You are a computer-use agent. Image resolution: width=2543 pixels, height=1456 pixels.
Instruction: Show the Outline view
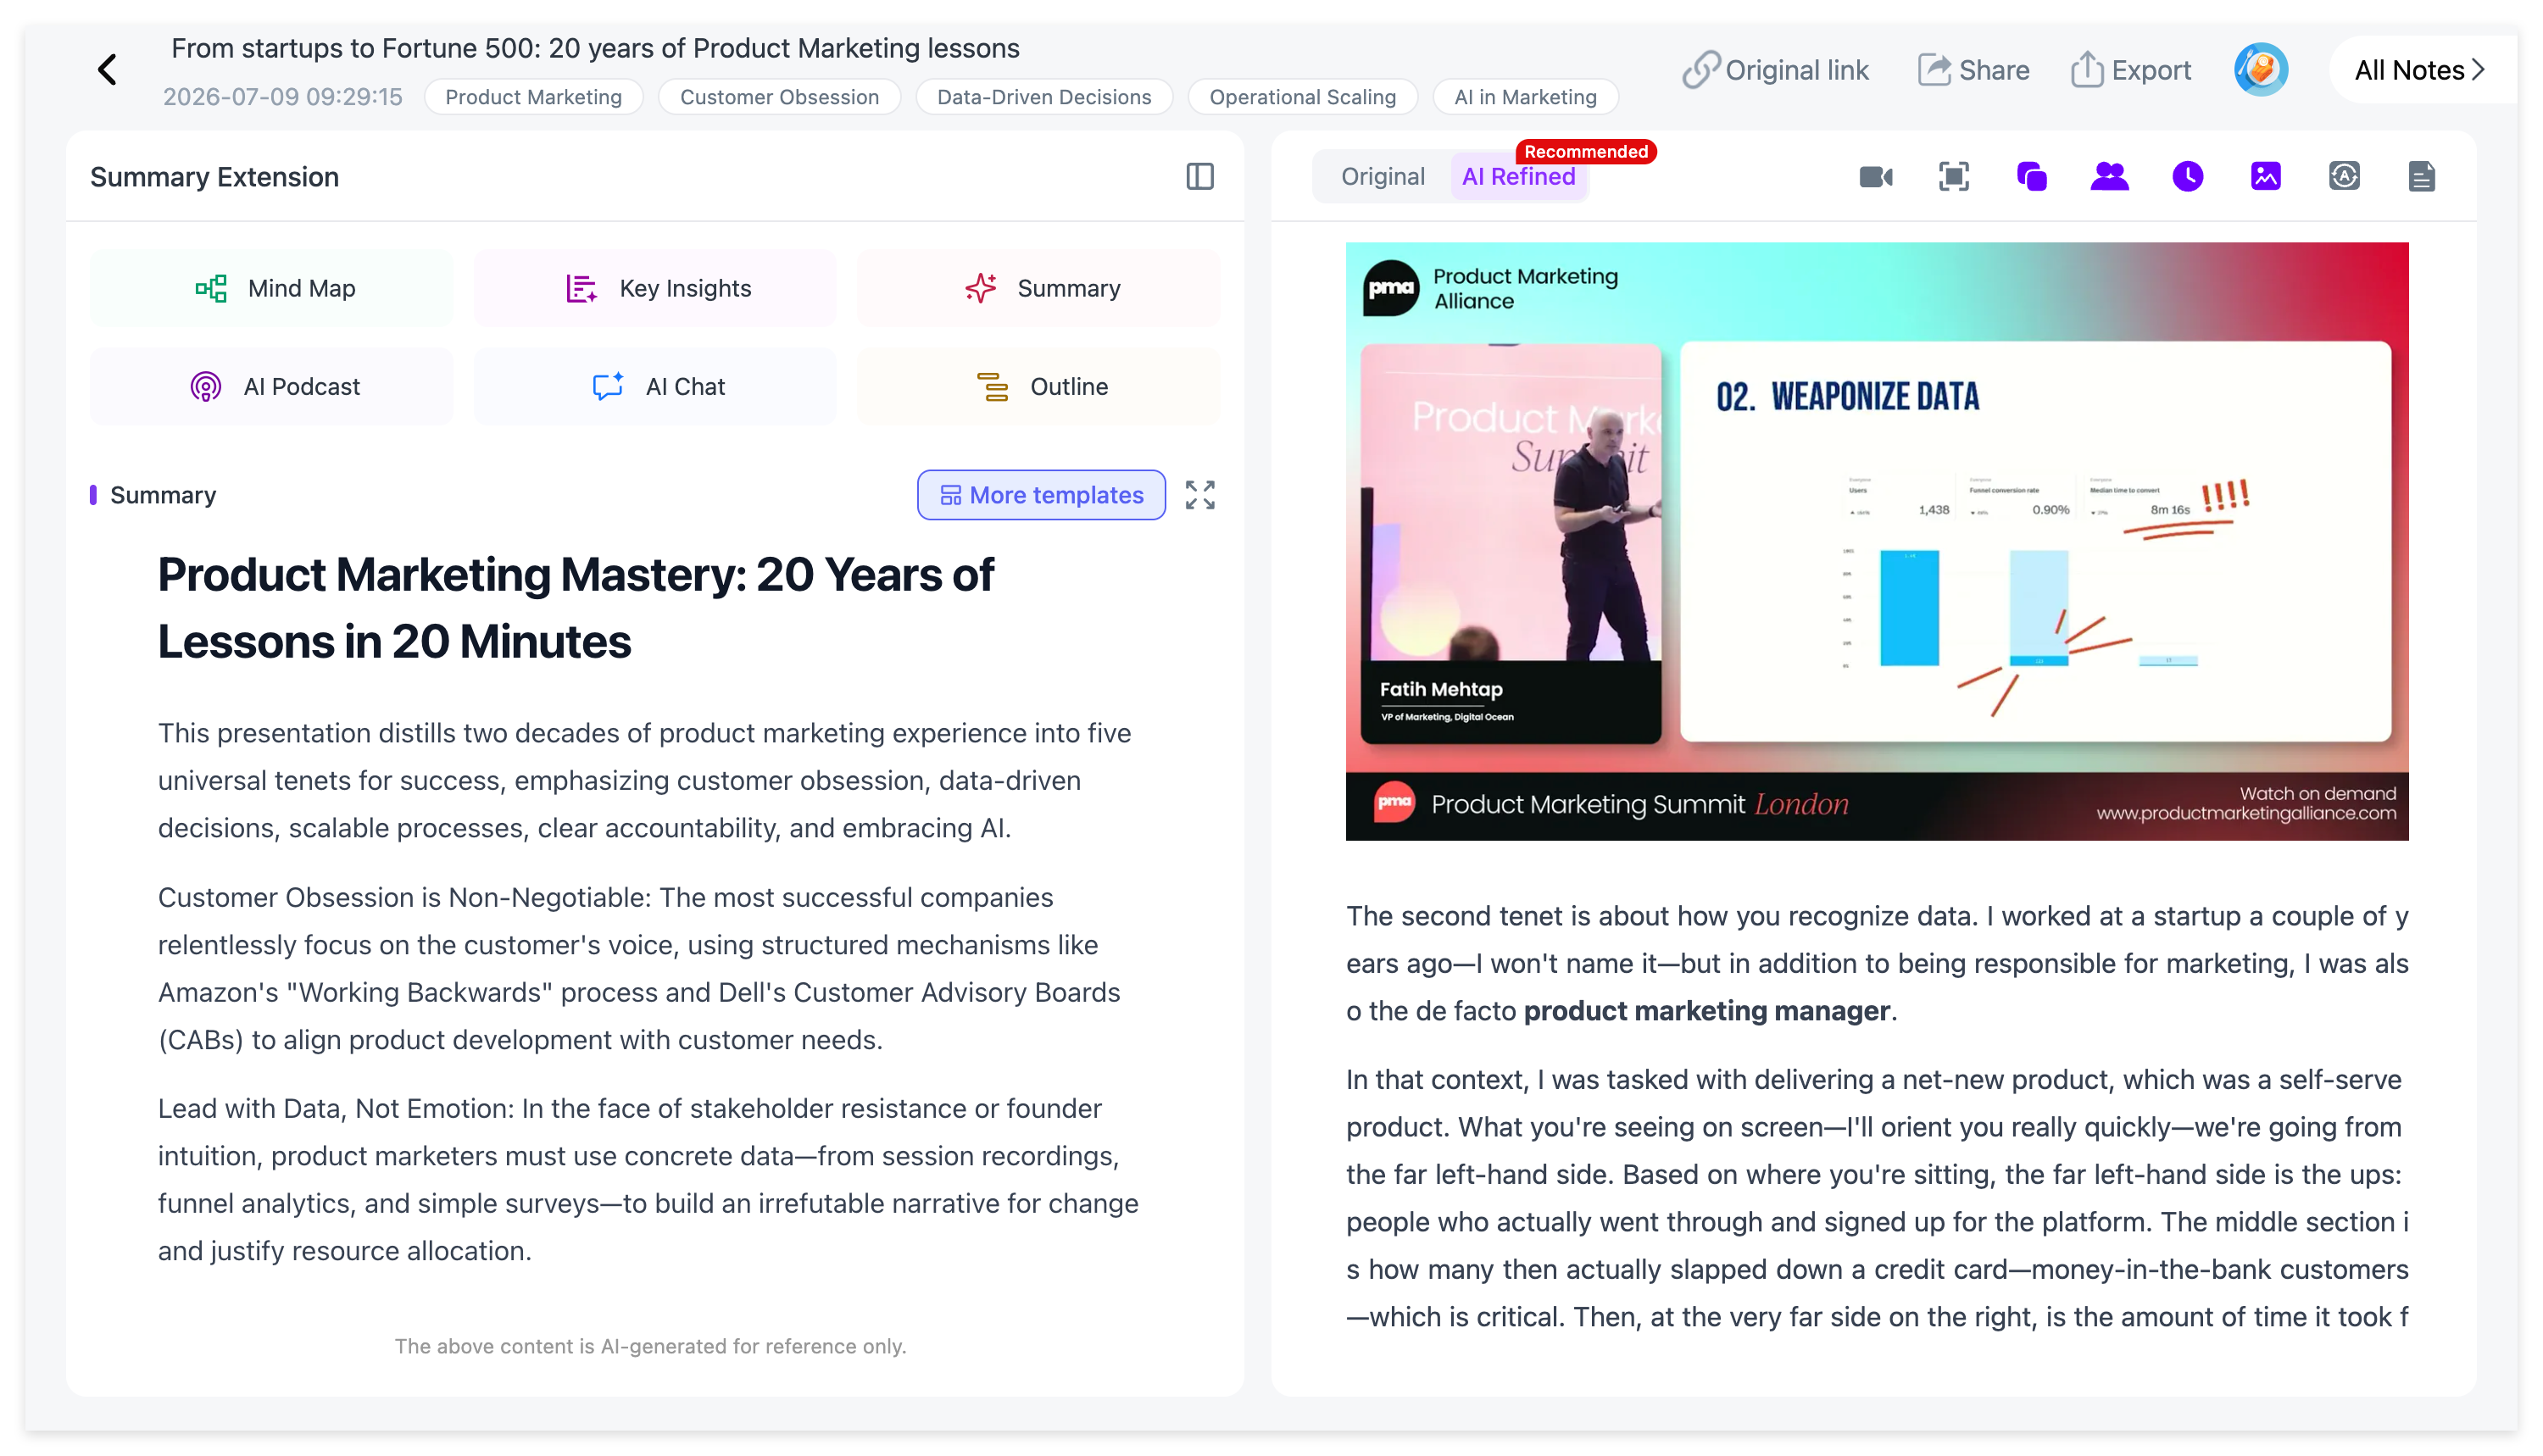click(1039, 387)
